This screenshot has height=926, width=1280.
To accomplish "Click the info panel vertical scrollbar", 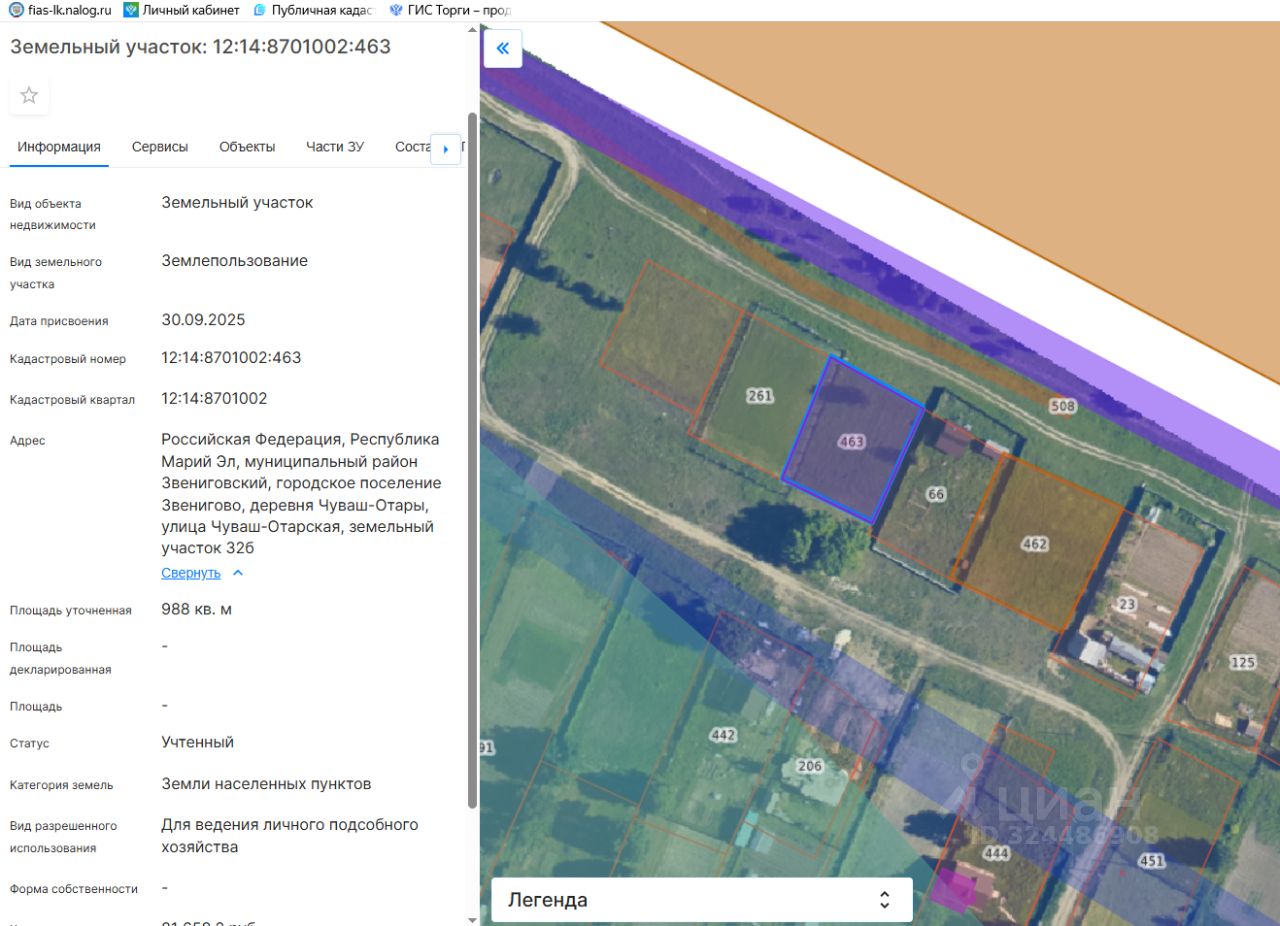I will tap(473, 460).
